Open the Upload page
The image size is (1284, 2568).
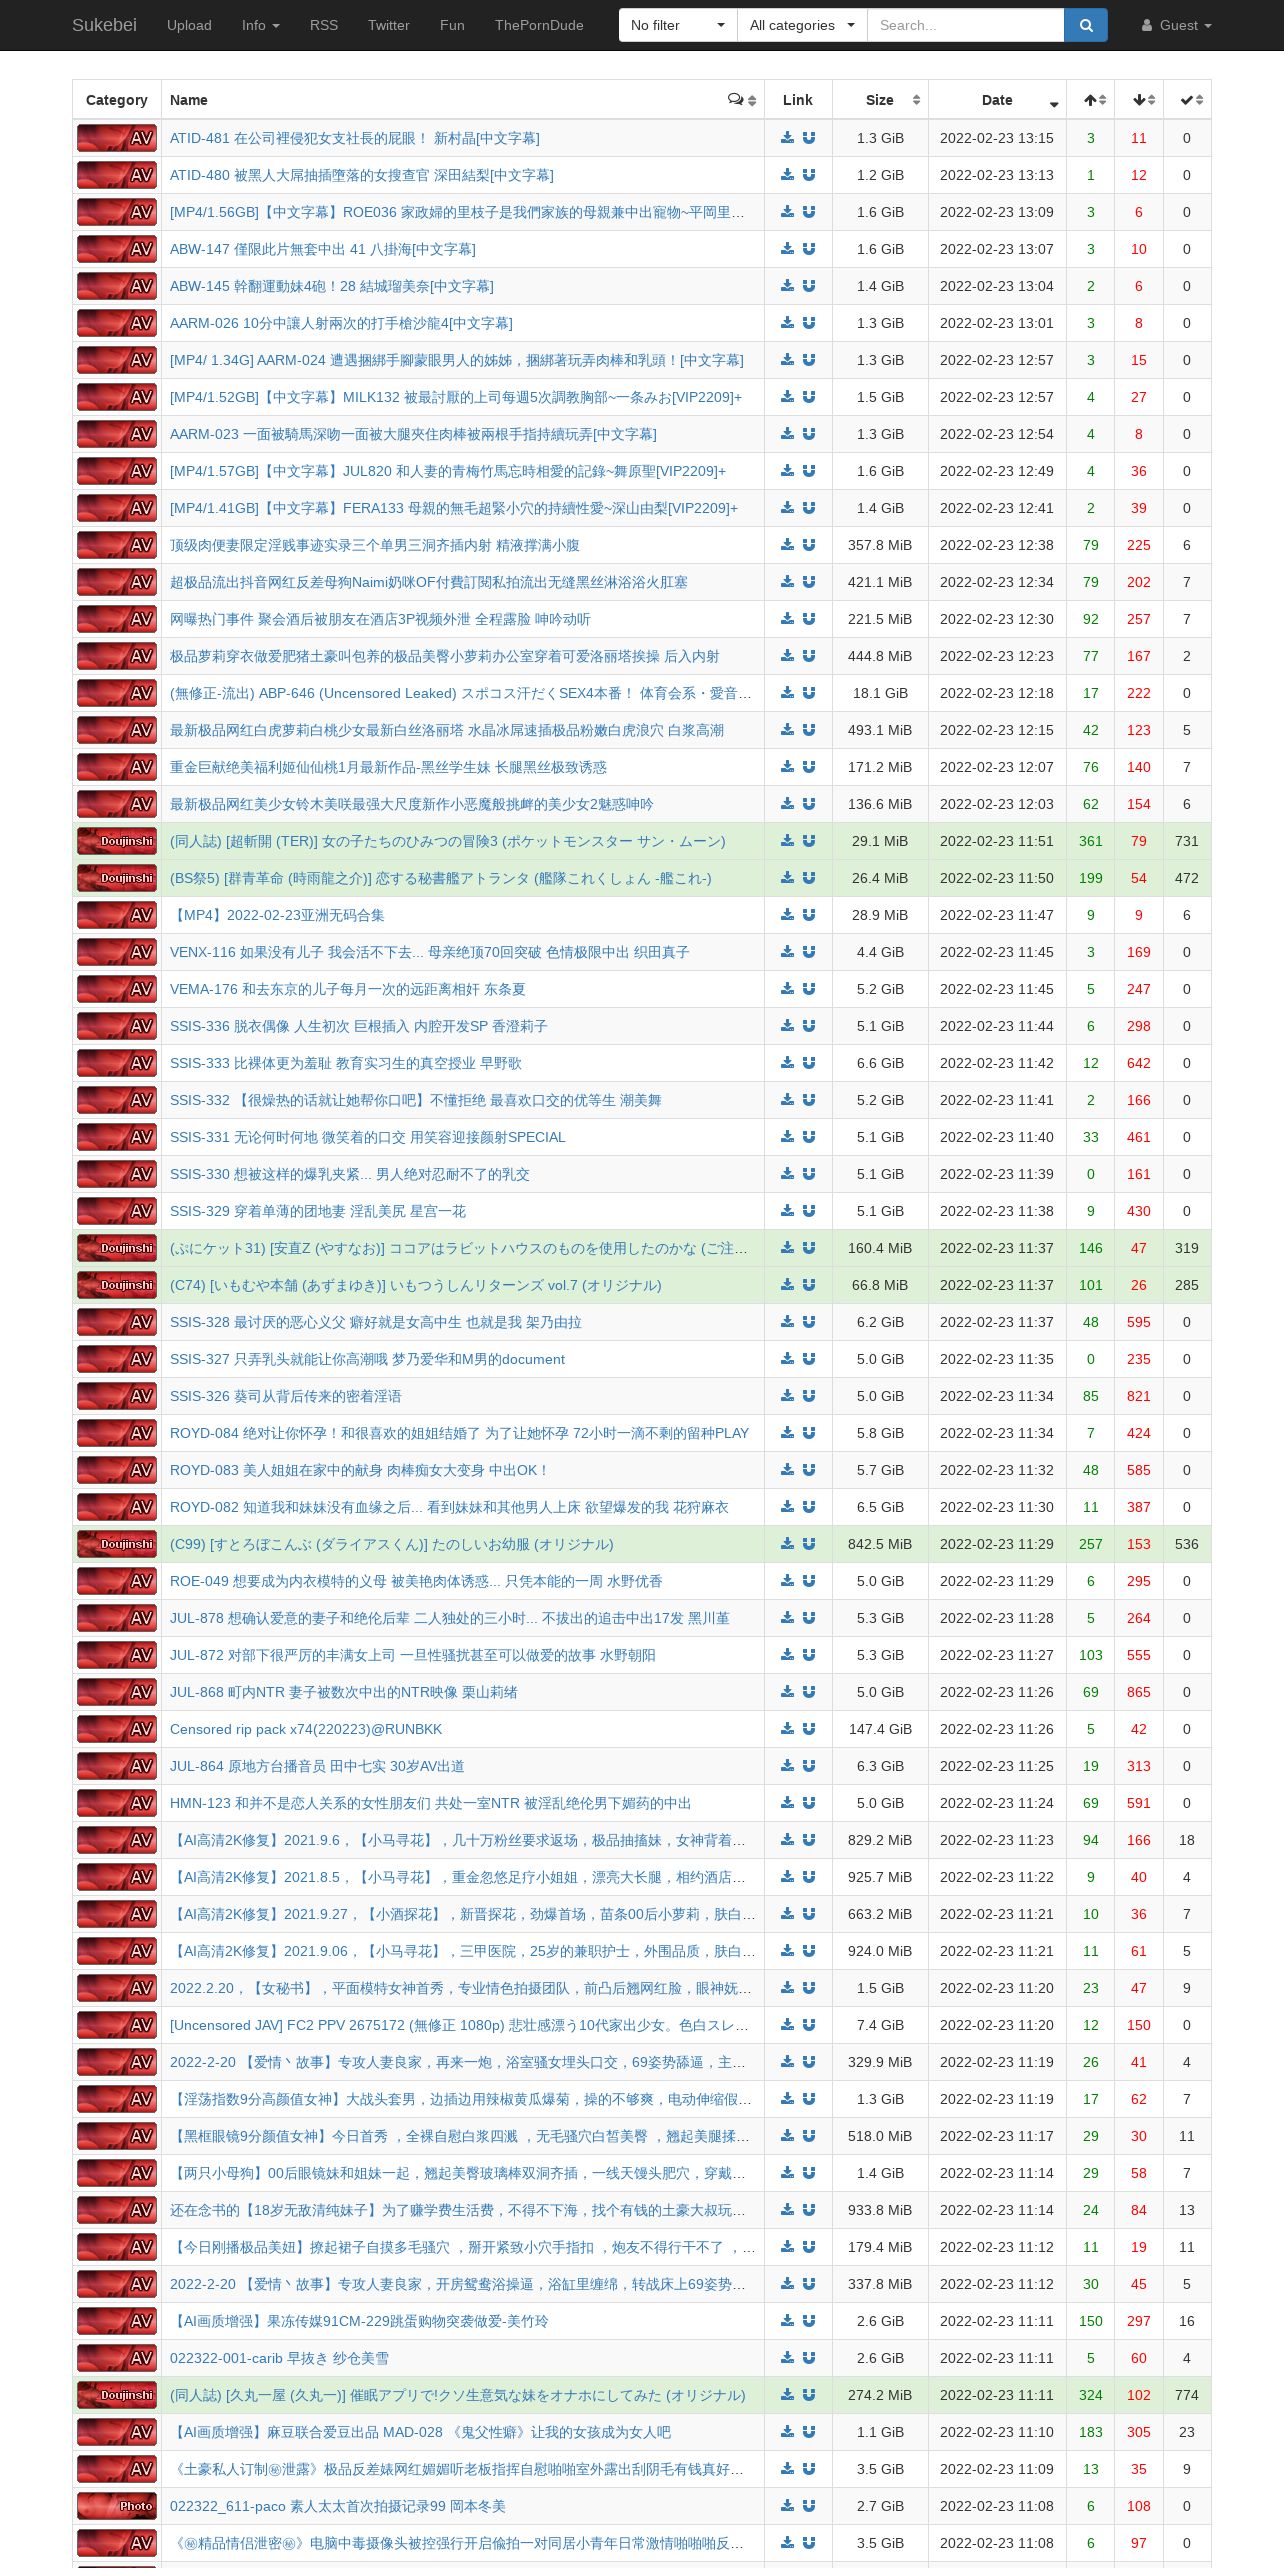189,25
